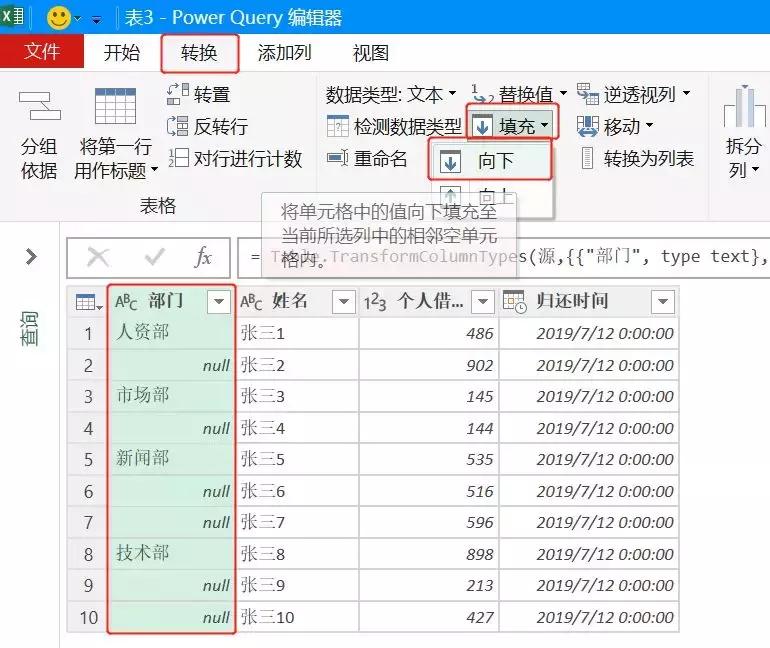The height and width of the screenshot is (648, 770).
Task: Click the ABC type icon of 姓名 column
Action: (x=251, y=302)
